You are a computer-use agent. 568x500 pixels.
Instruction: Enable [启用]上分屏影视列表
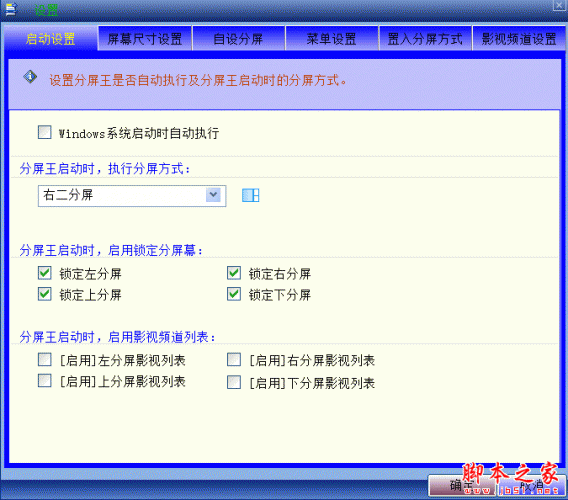pos(45,381)
